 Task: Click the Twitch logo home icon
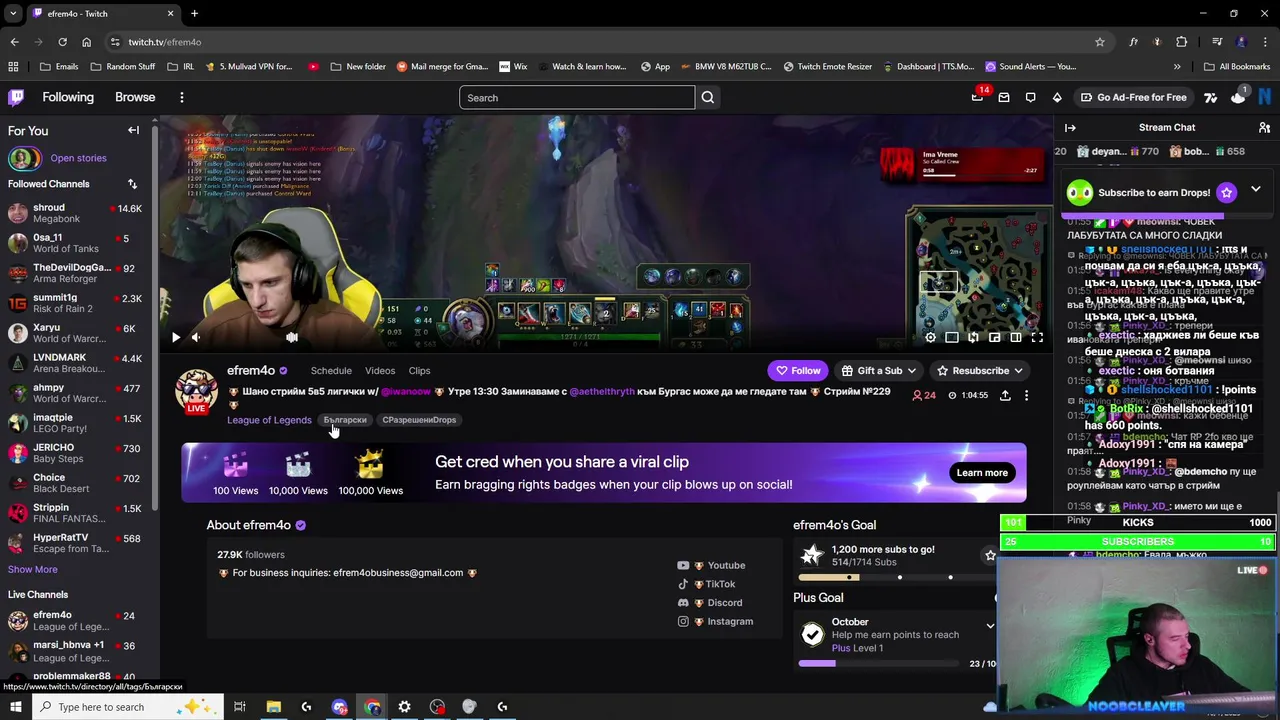click(x=16, y=97)
